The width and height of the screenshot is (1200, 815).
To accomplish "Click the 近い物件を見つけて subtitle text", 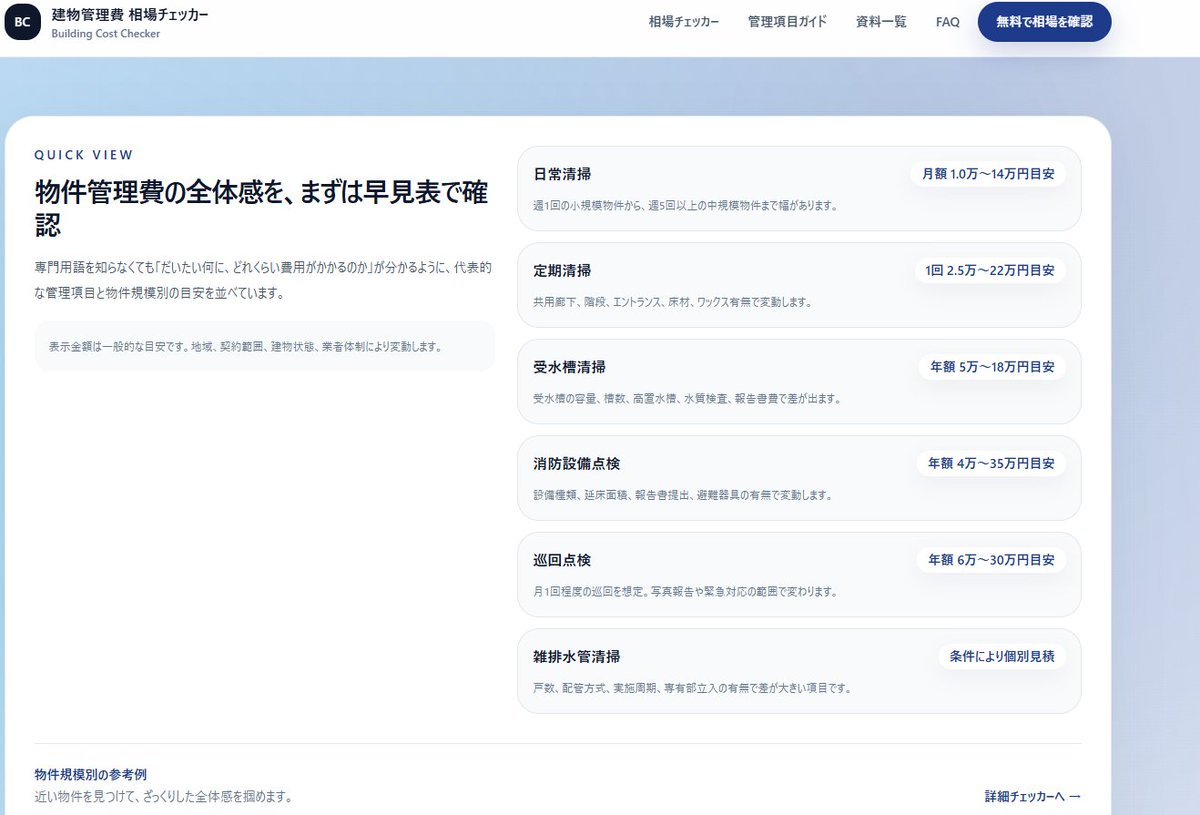I will point(163,797).
